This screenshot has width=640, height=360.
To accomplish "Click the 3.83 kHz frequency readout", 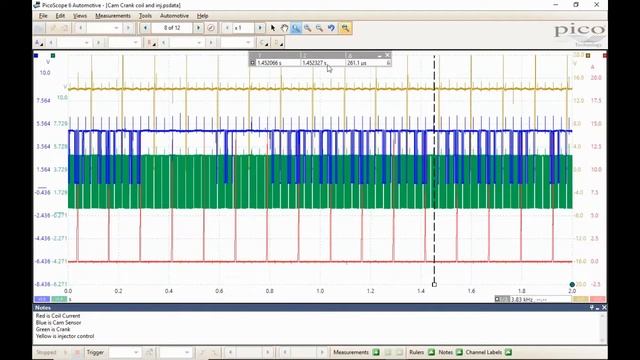I will tap(523, 299).
